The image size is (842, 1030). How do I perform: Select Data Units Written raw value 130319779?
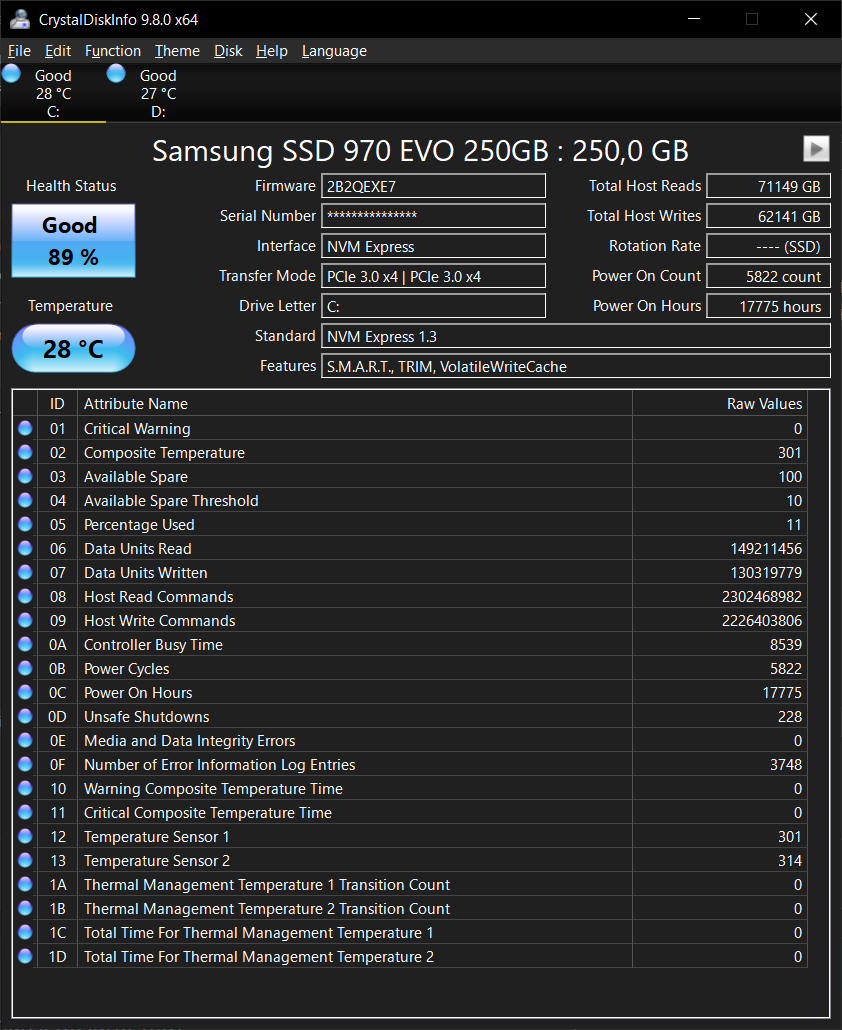(766, 572)
